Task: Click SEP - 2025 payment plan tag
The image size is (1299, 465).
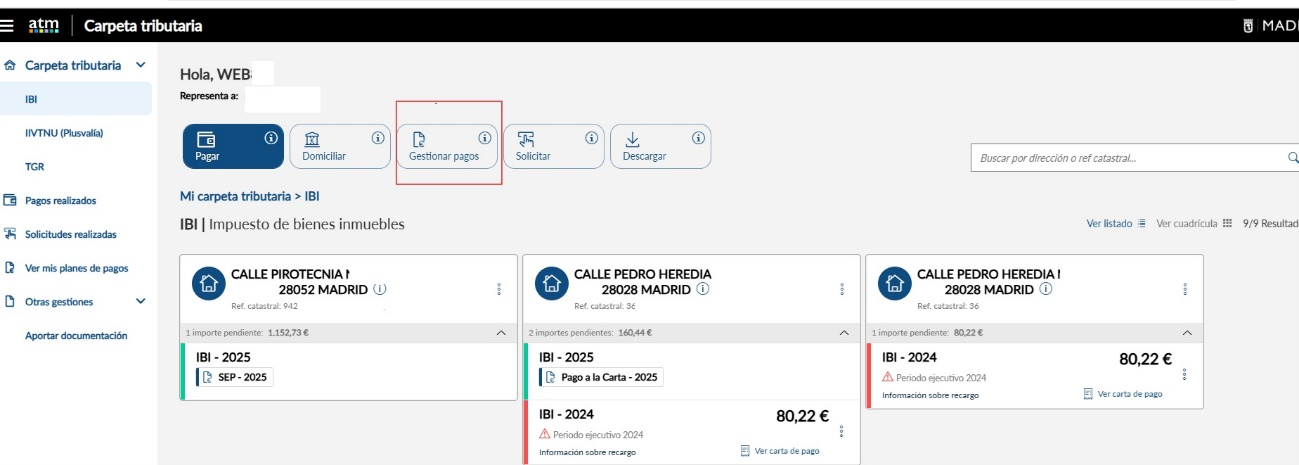Action: point(236,377)
